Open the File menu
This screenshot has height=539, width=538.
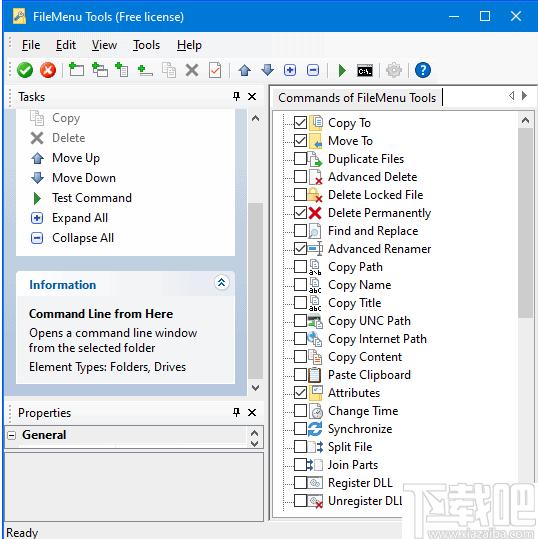point(31,45)
